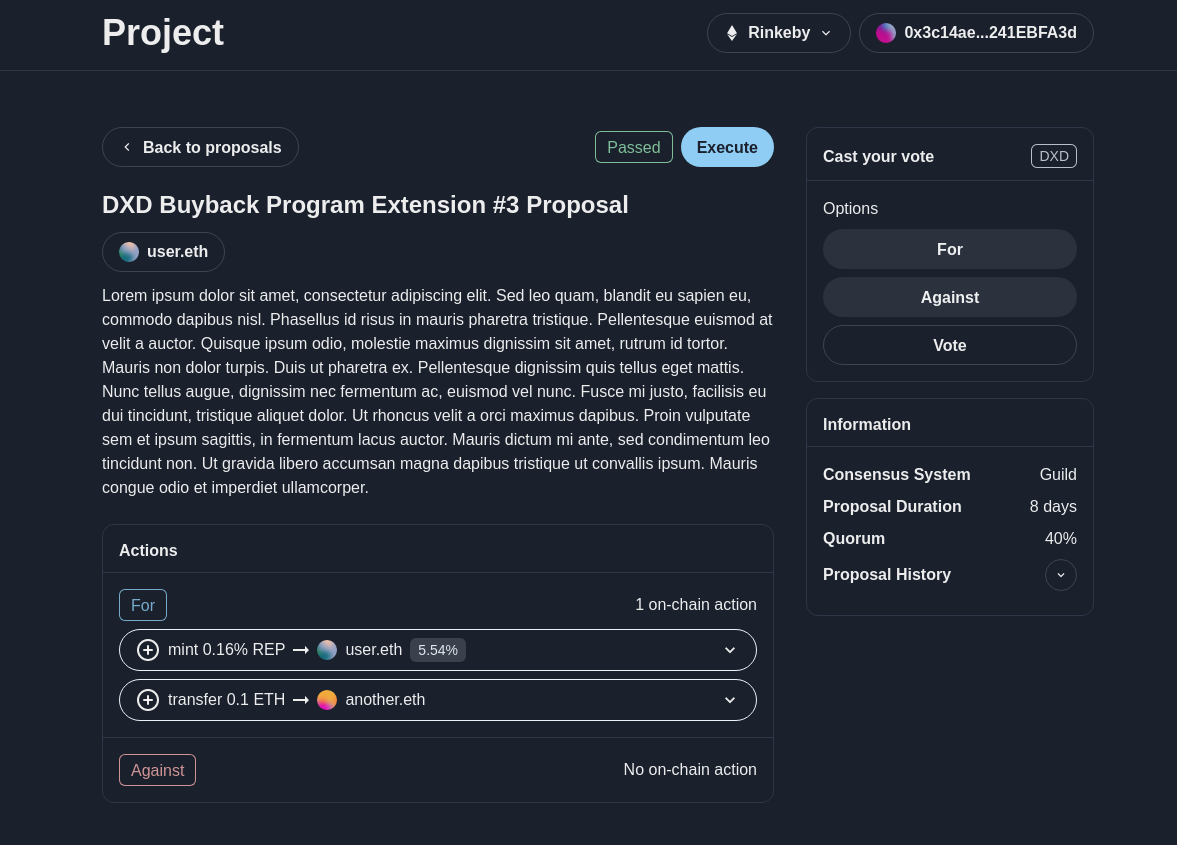
Task: Expand the mint 0.16% REP action details
Action: pos(730,650)
